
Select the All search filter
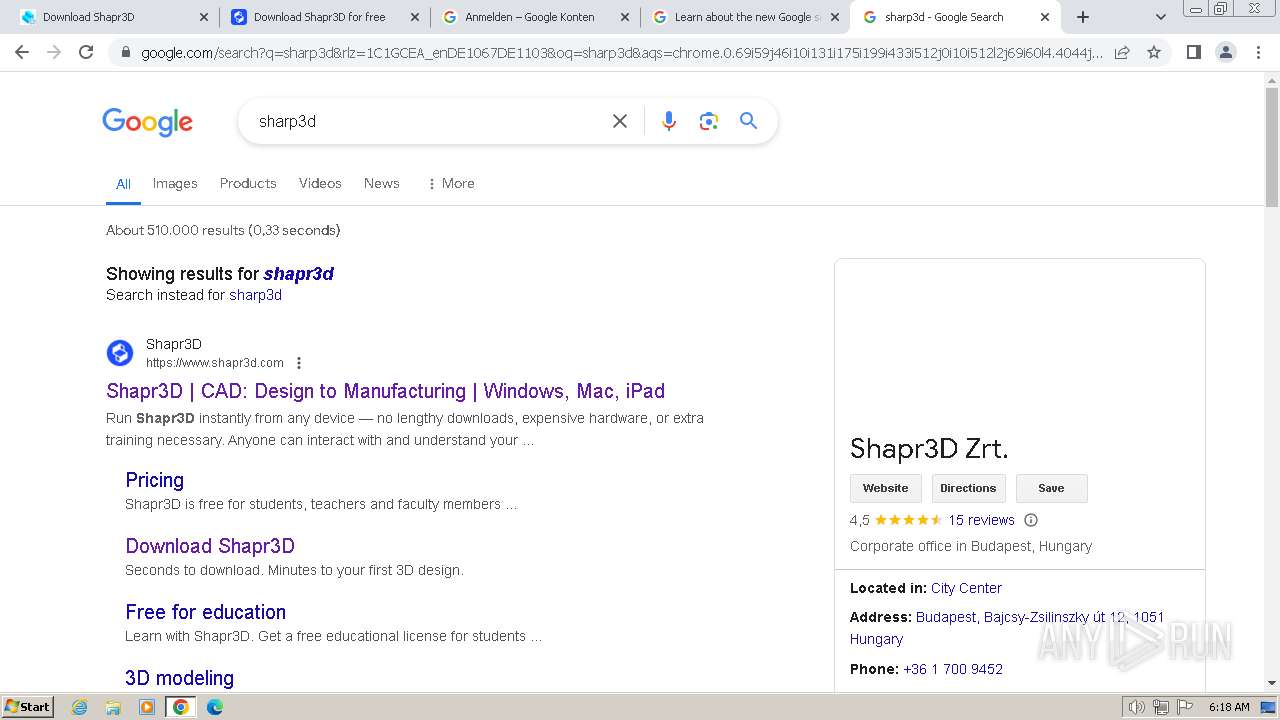point(123,184)
